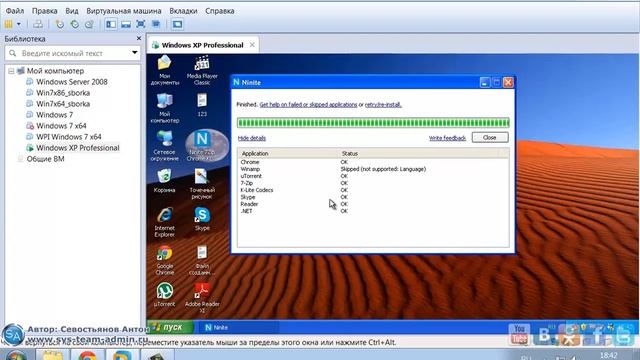Click the Мои документы desktop icon

[x=164, y=70]
